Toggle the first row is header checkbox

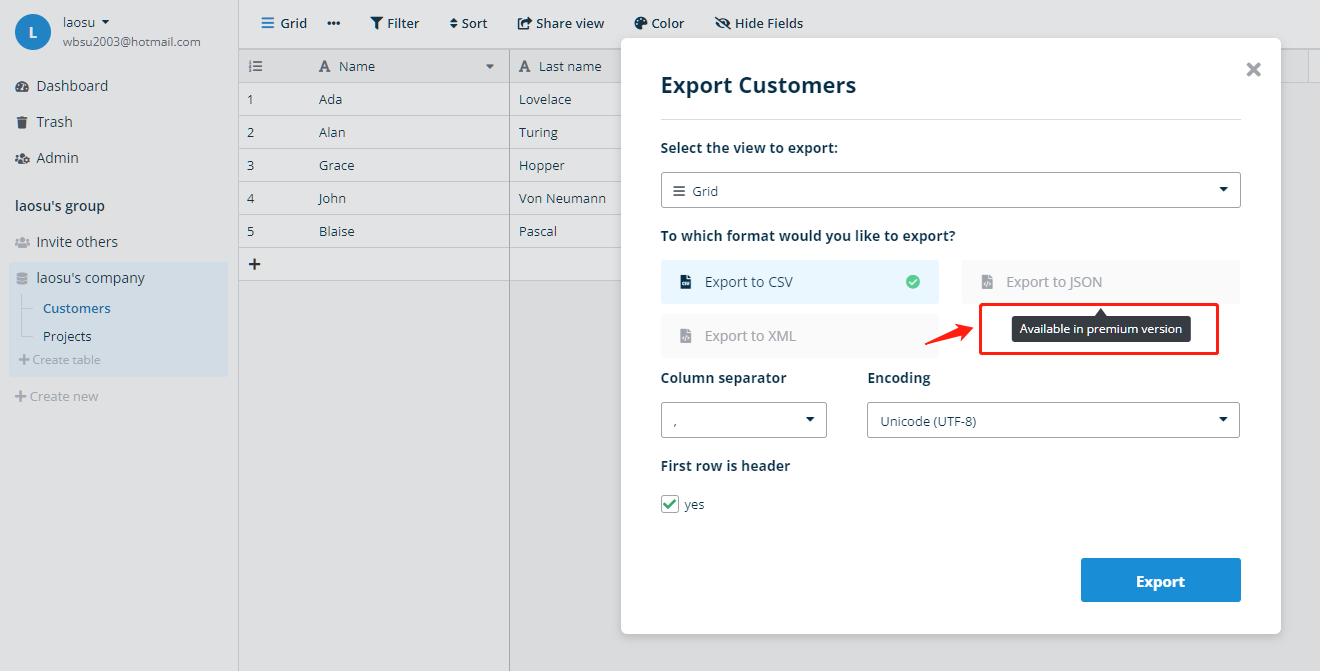pos(670,504)
